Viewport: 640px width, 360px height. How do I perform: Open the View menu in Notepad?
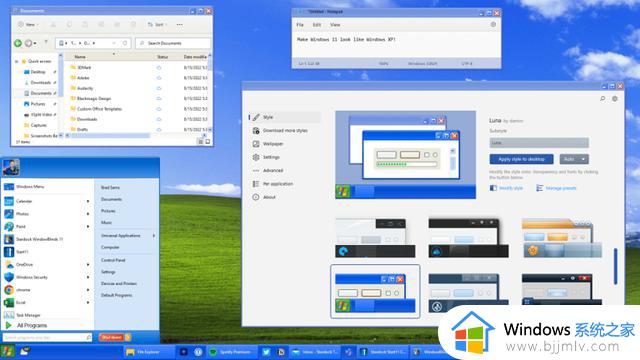coord(335,24)
